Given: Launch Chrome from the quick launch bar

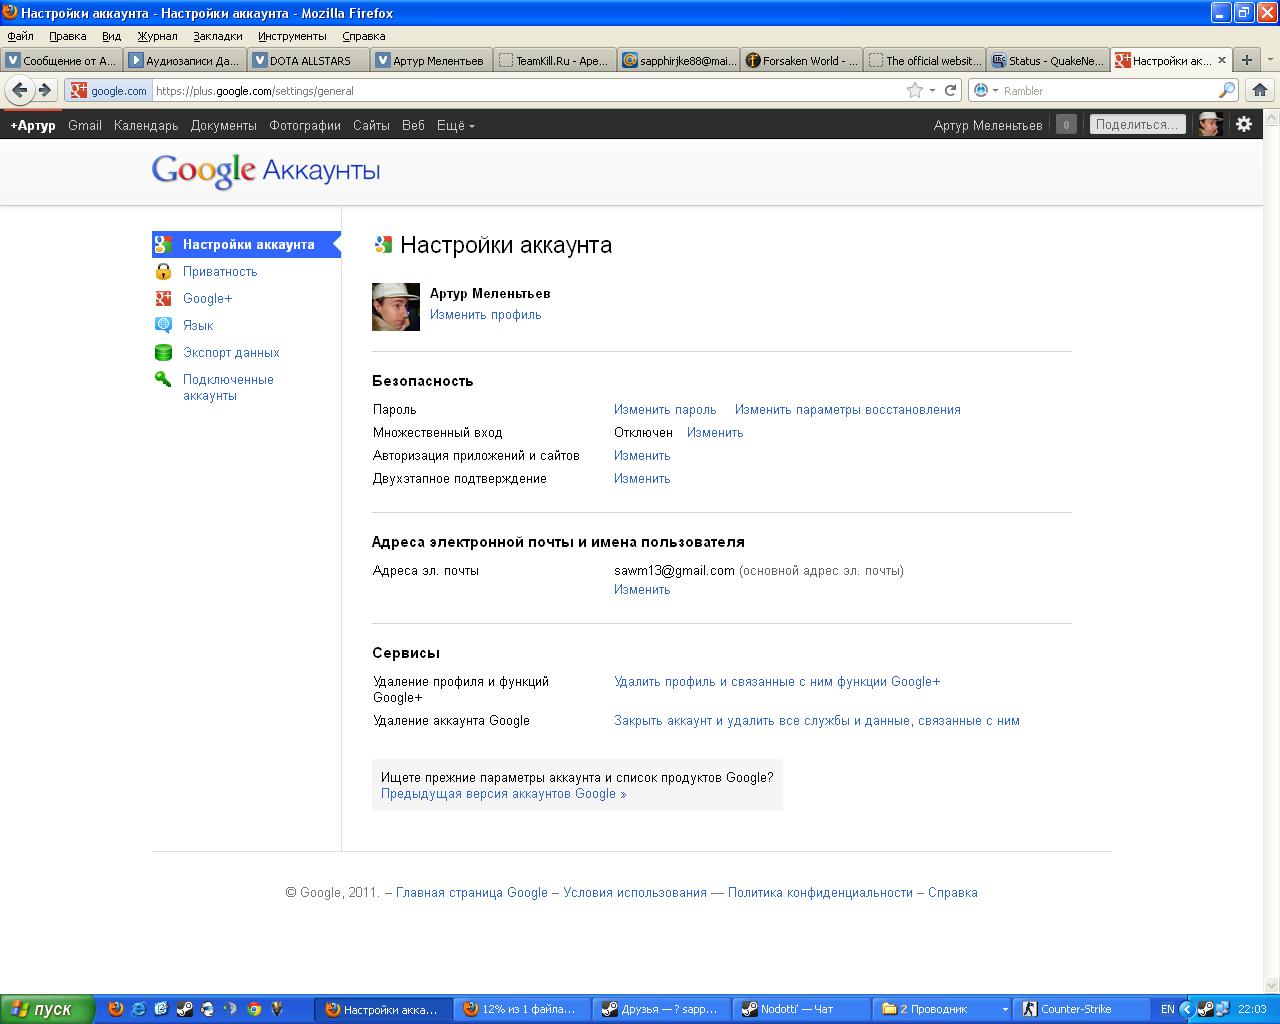Looking at the screenshot, I should point(254,1009).
